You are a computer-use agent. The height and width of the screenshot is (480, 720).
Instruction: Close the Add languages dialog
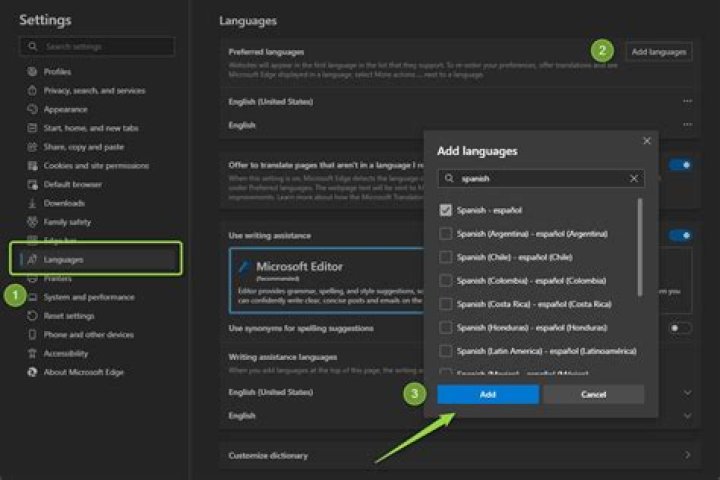coord(647,141)
